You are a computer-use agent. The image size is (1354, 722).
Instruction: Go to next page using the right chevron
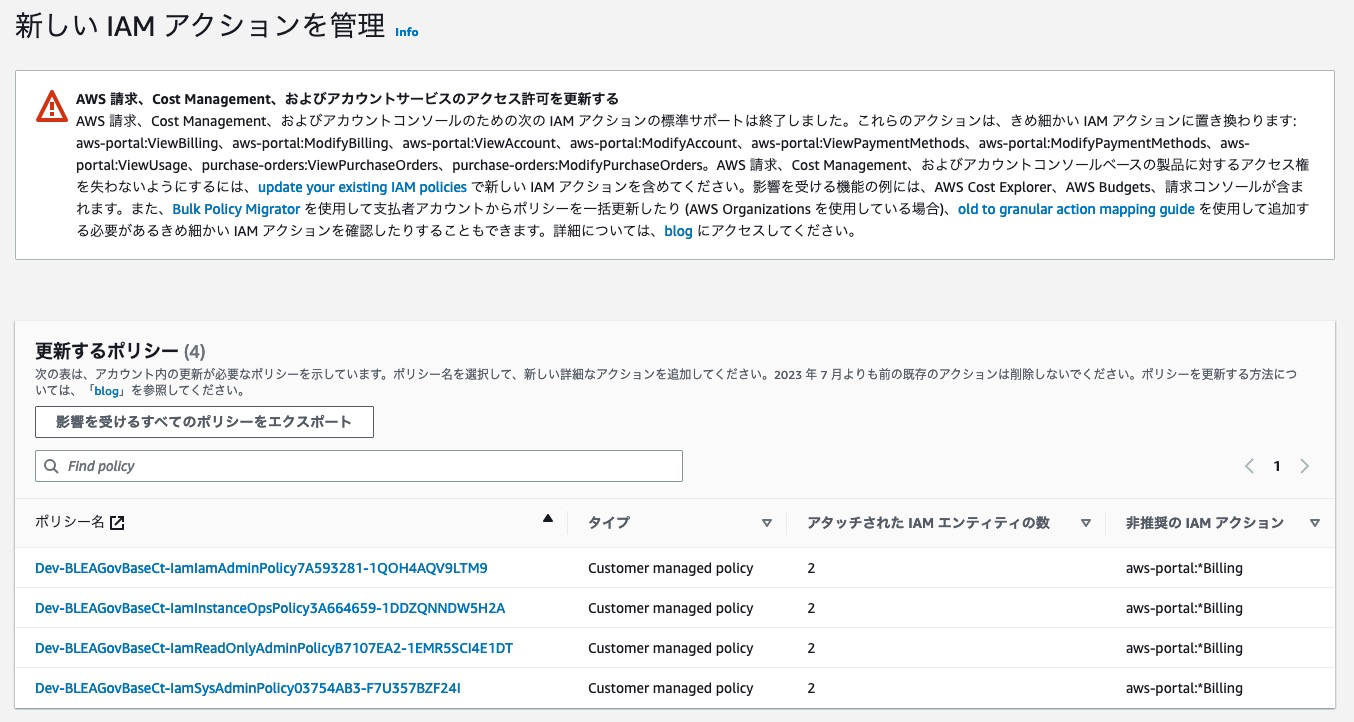(x=1305, y=466)
